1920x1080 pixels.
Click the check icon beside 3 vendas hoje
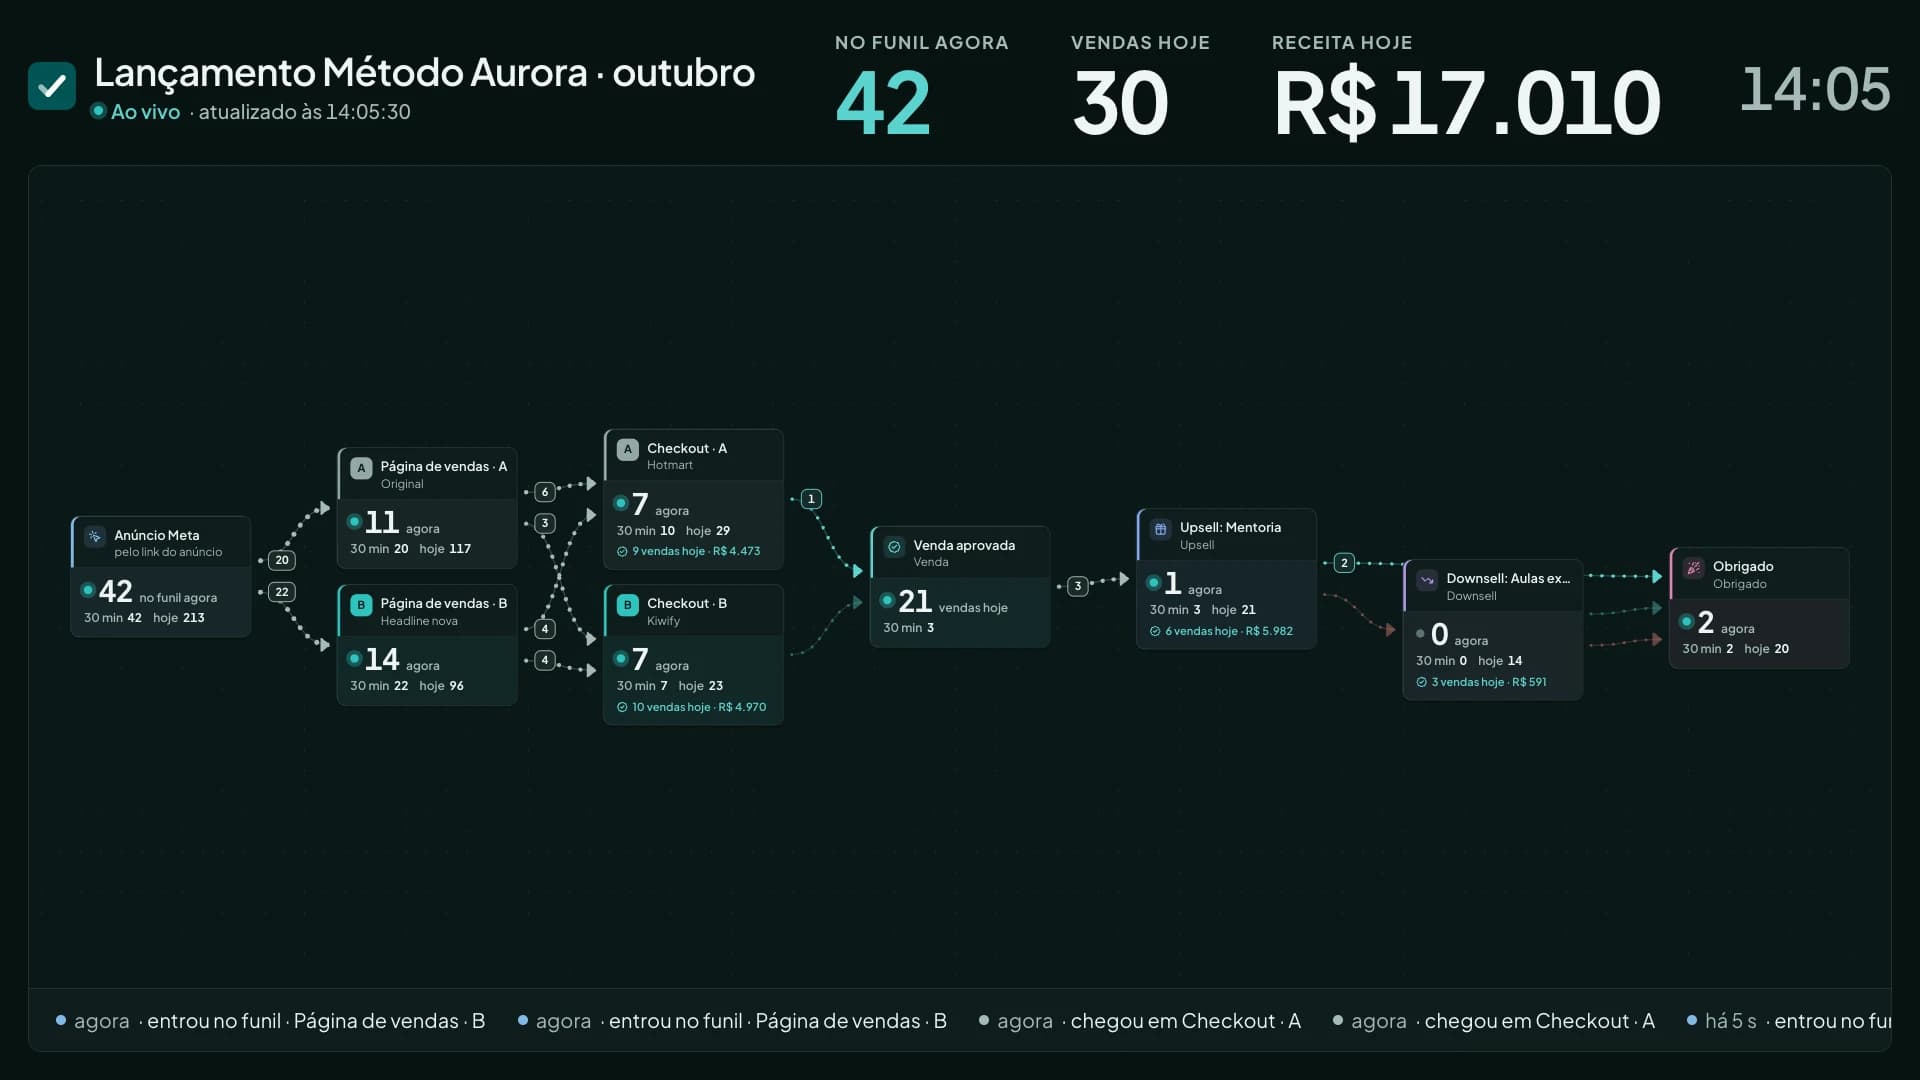click(x=1421, y=683)
